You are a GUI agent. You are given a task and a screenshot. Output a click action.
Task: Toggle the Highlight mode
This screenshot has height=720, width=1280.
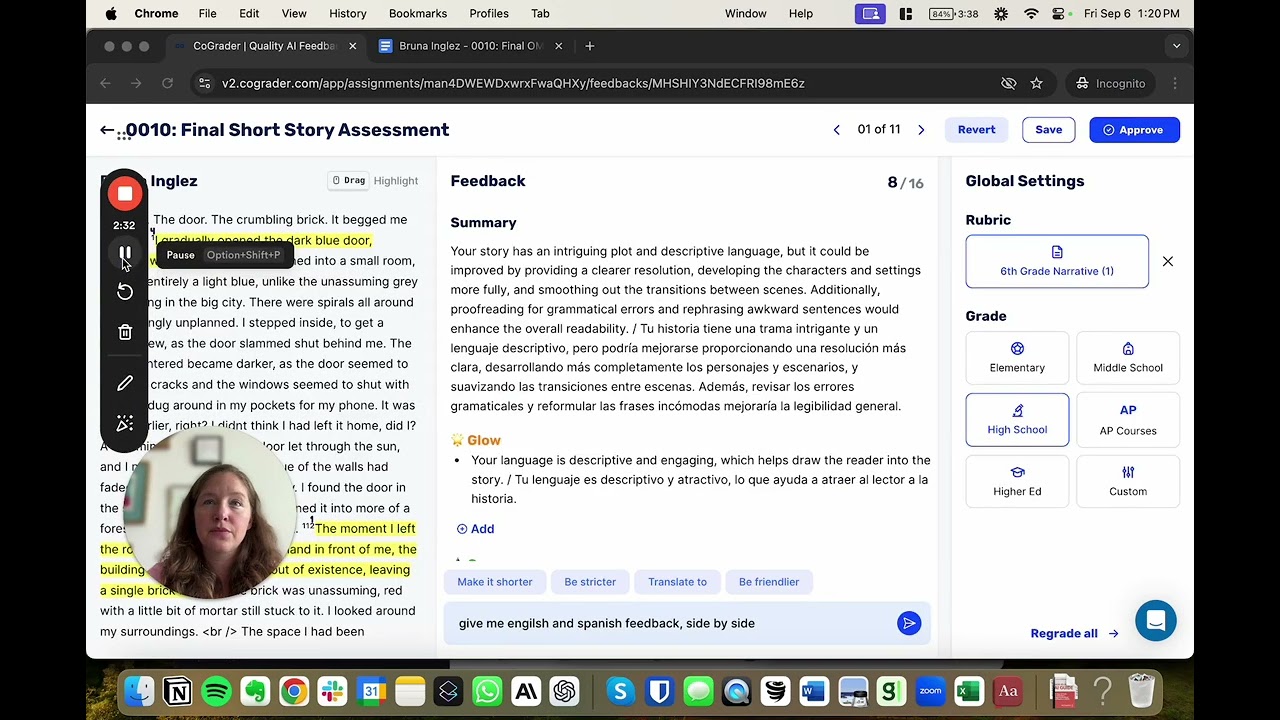(x=396, y=181)
